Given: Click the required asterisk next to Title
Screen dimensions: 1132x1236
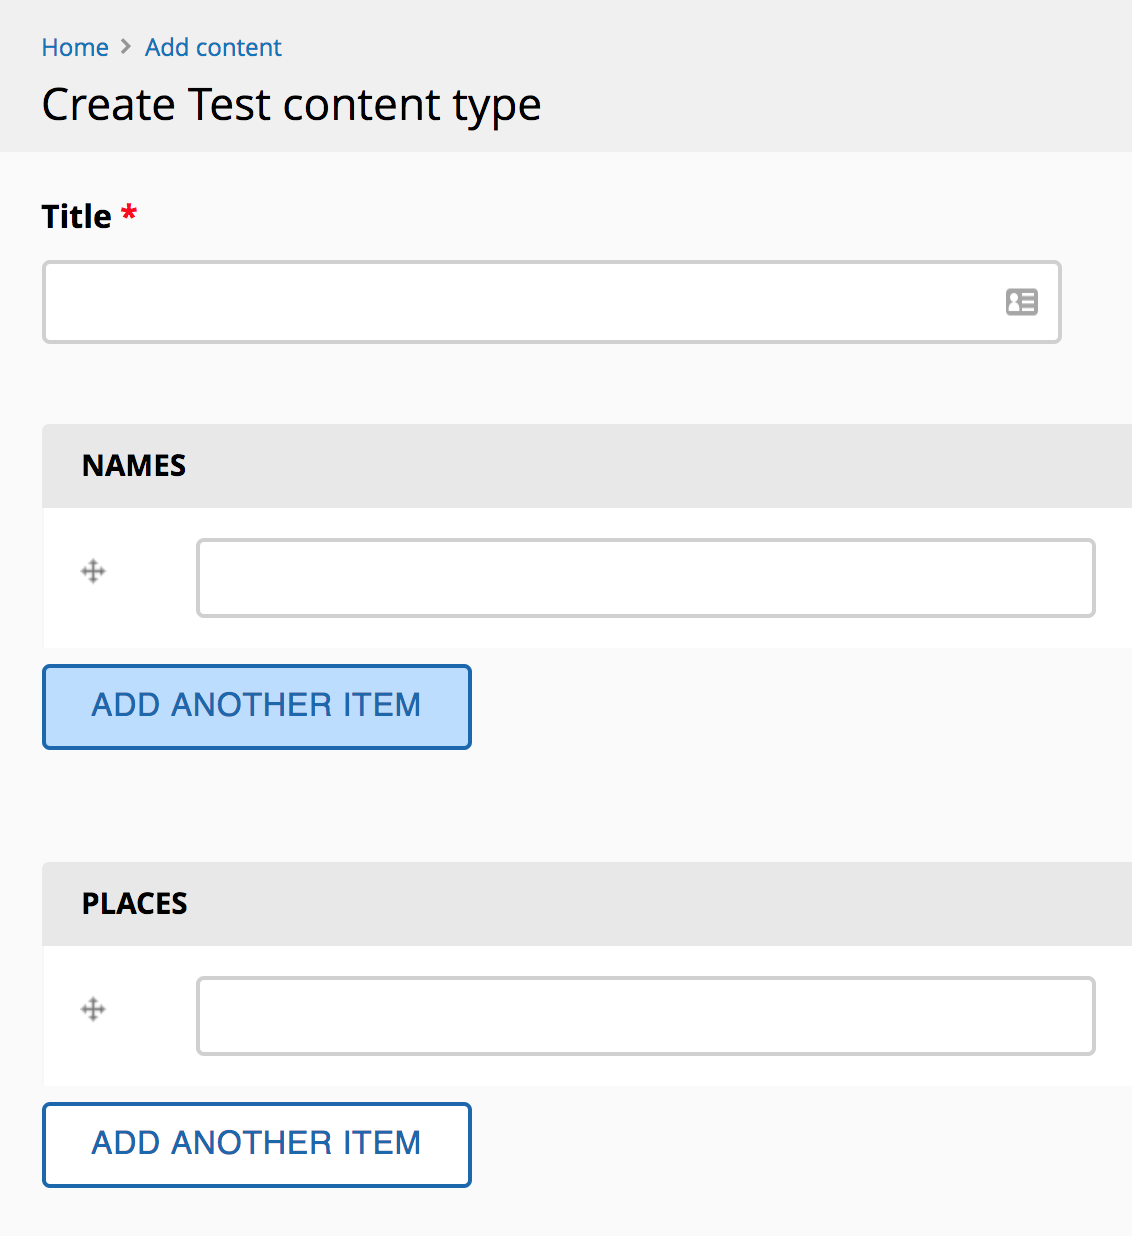Looking at the screenshot, I should coord(129,213).
